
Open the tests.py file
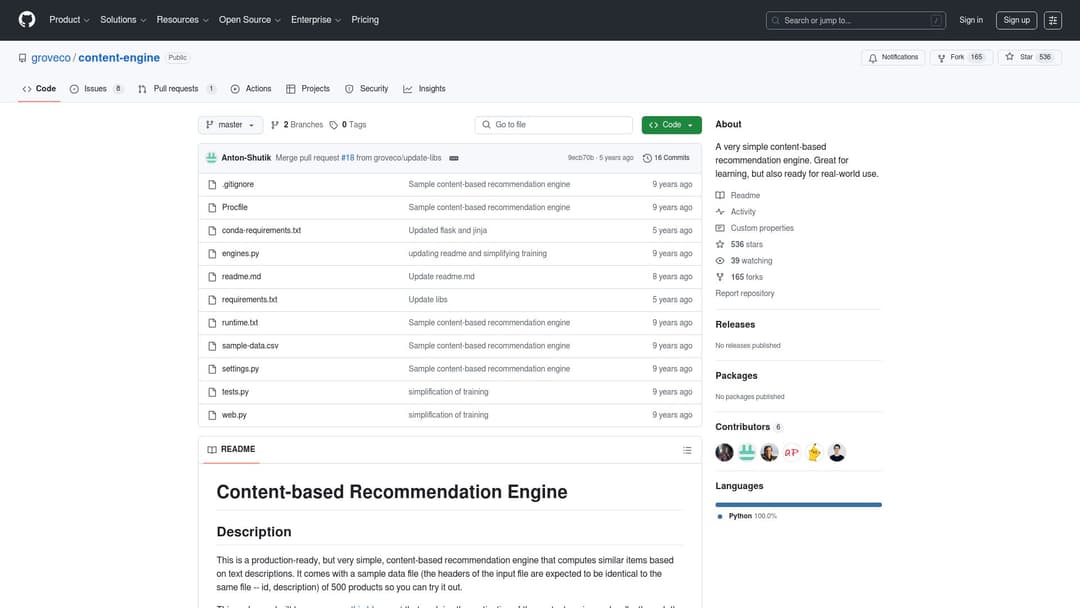click(x=235, y=392)
